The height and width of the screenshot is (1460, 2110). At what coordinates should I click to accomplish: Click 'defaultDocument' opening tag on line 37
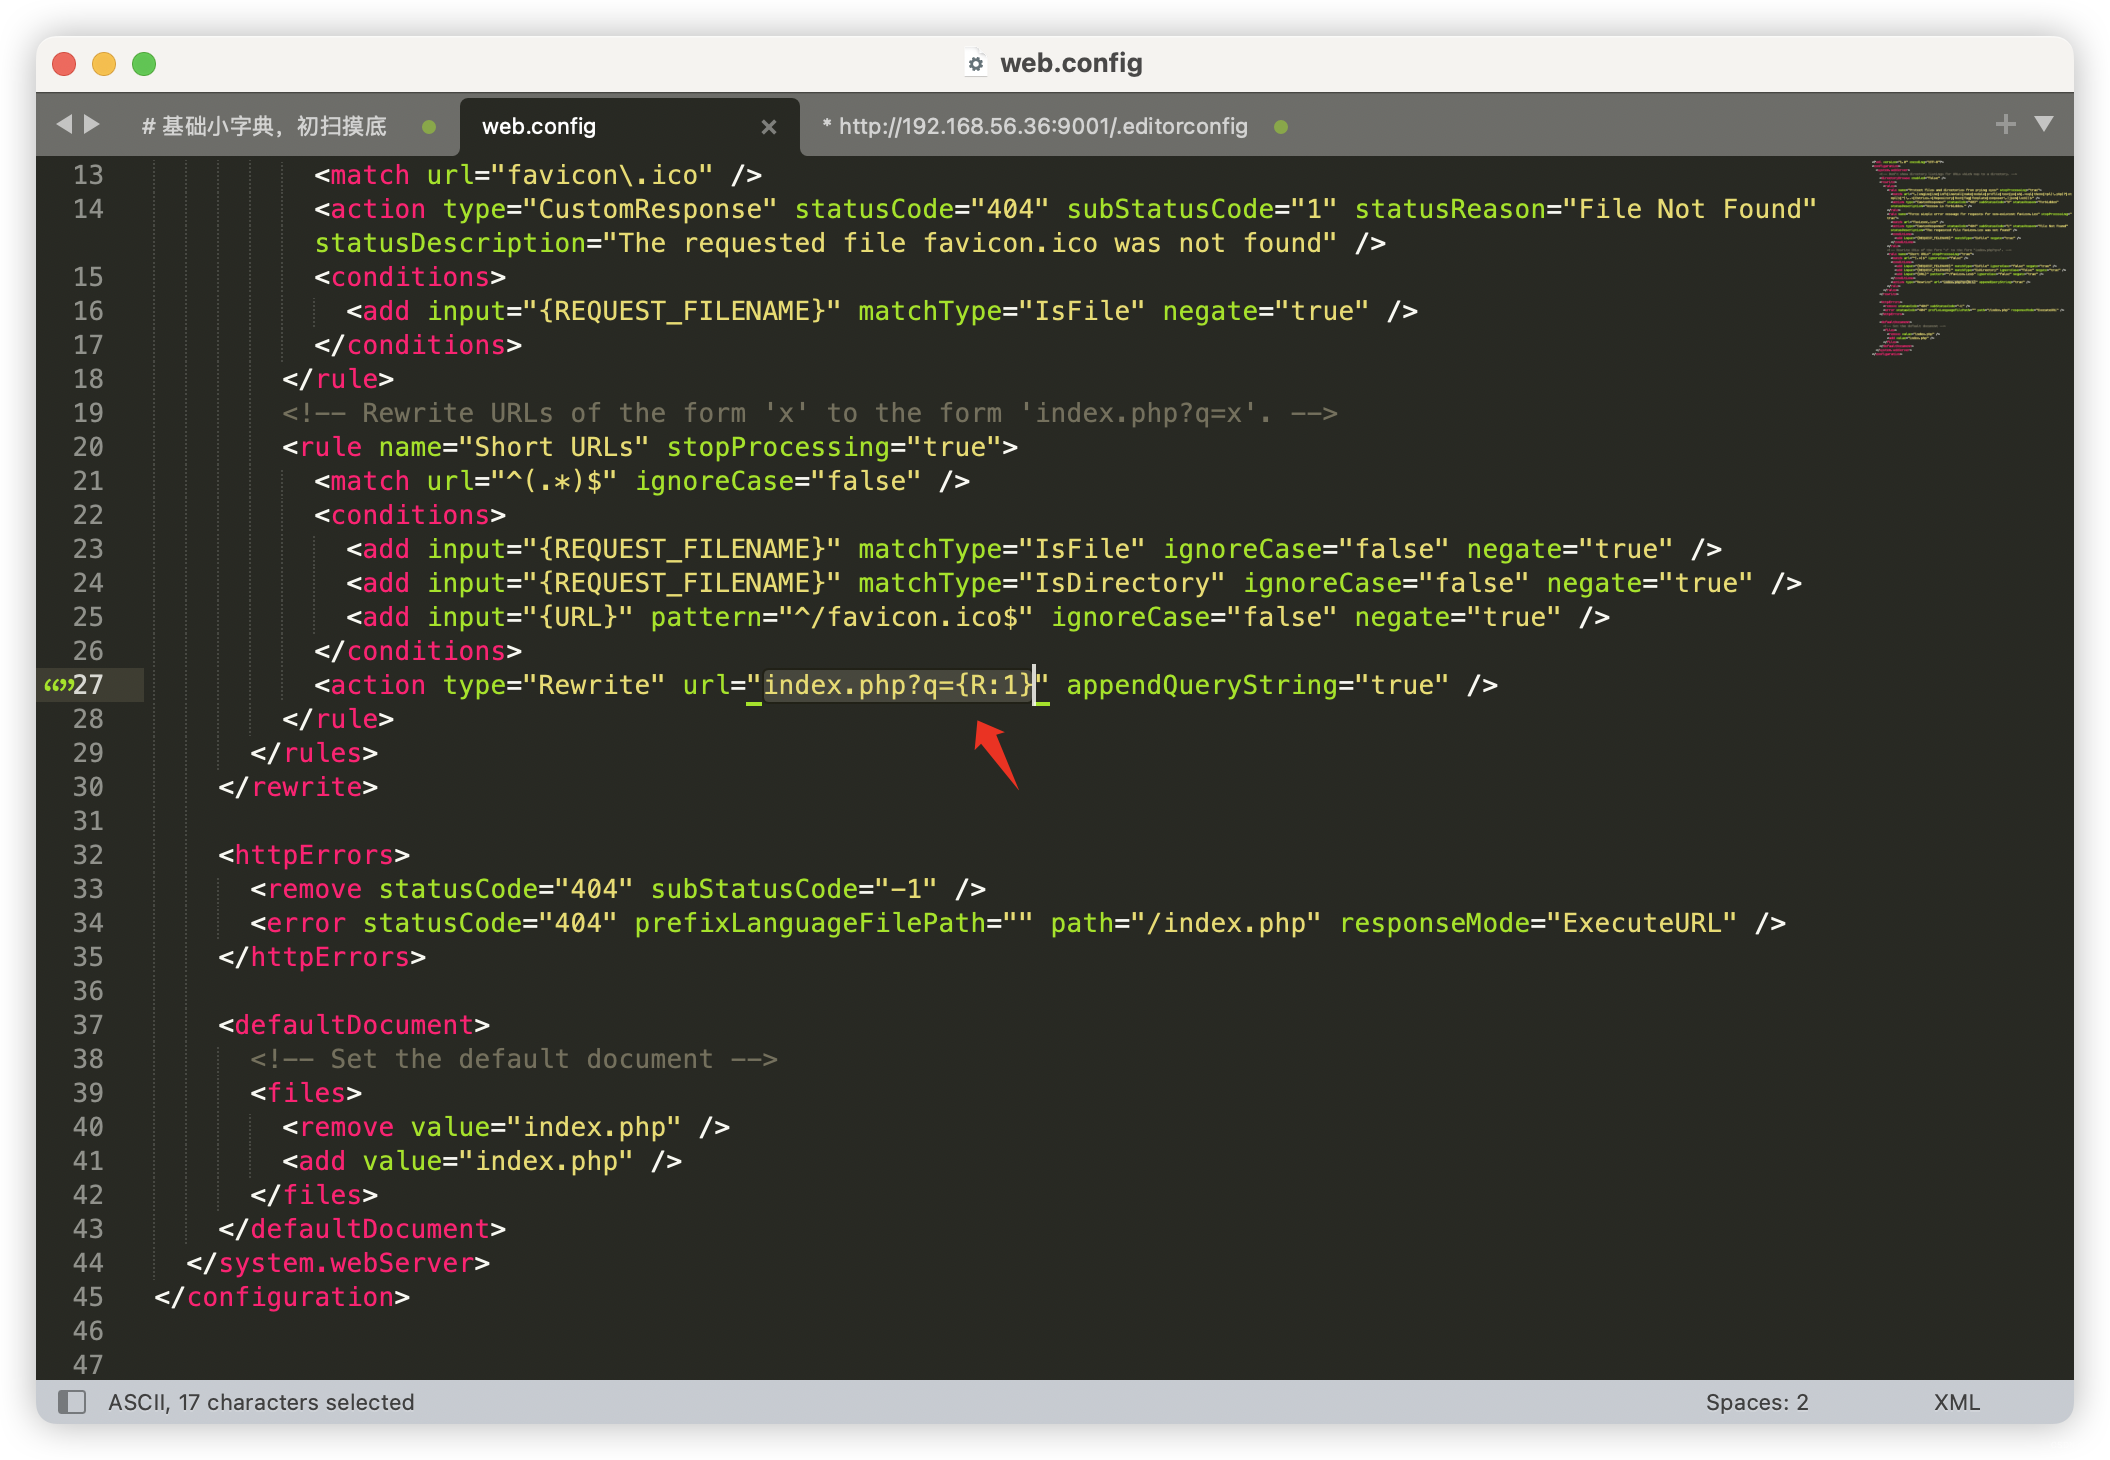click(x=354, y=1025)
